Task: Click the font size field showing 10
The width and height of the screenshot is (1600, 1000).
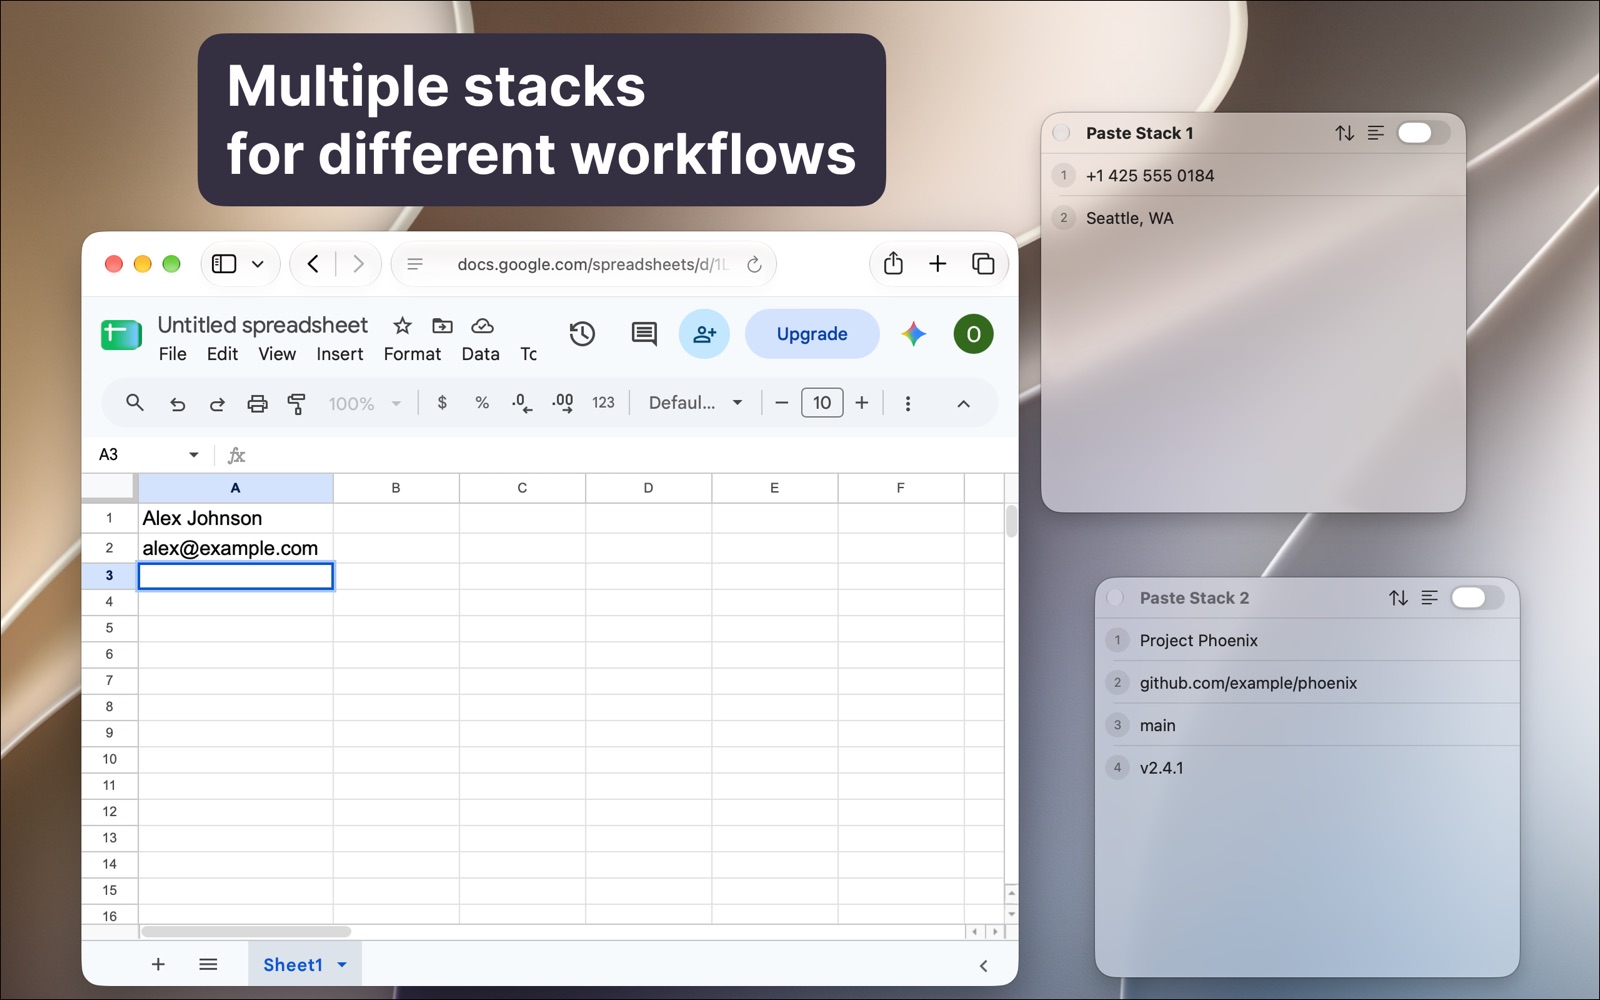Action: 822,403
